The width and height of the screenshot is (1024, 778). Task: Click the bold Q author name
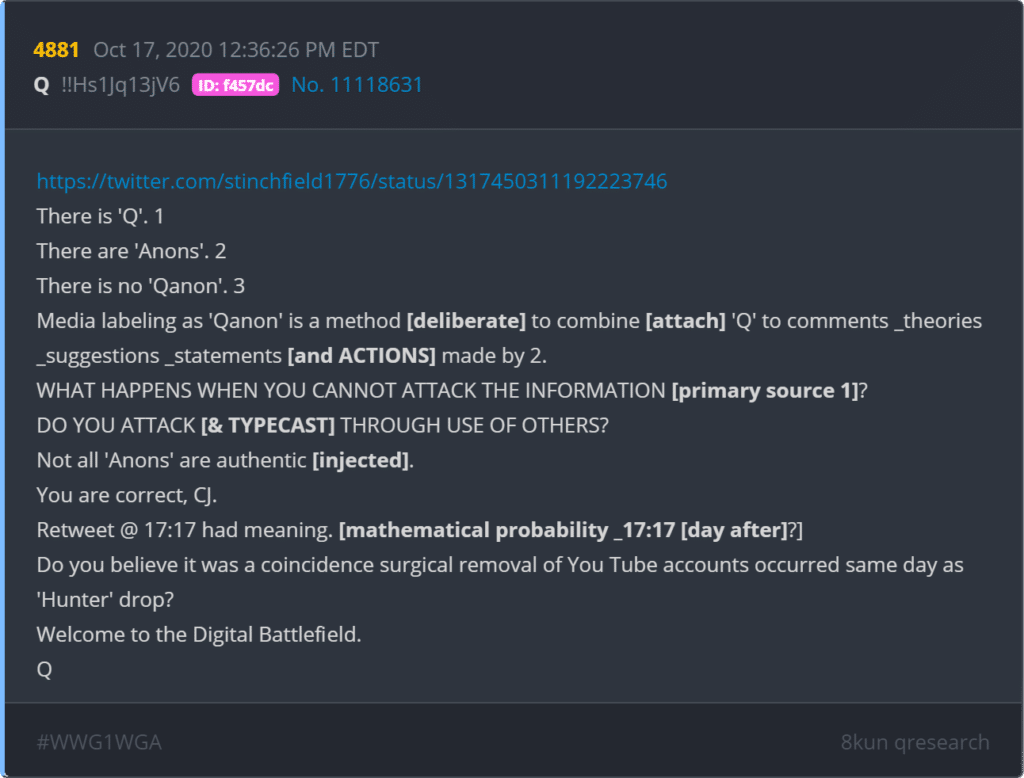click(41, 85)
